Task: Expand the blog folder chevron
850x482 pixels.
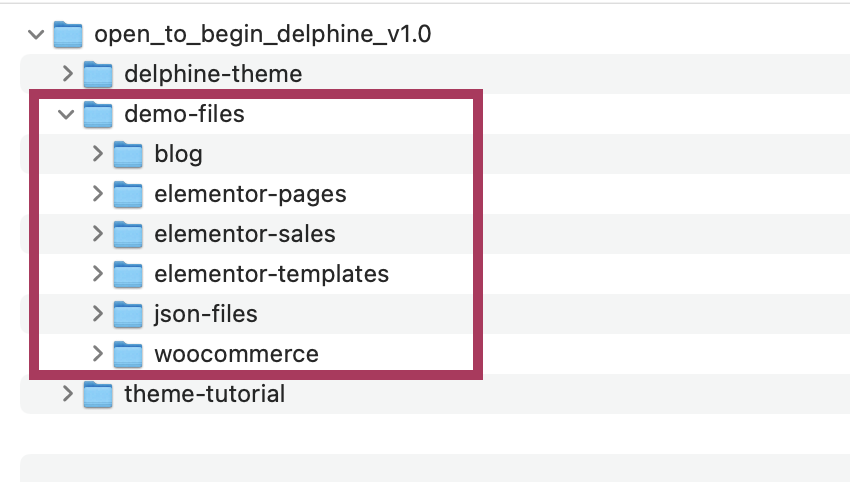Action: pos(97,154)
